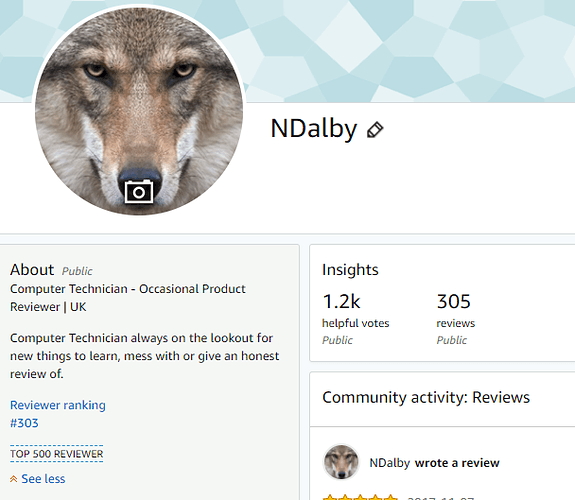Open the Reviewer ranking link
Screen dimensions: 575x500
58,405
